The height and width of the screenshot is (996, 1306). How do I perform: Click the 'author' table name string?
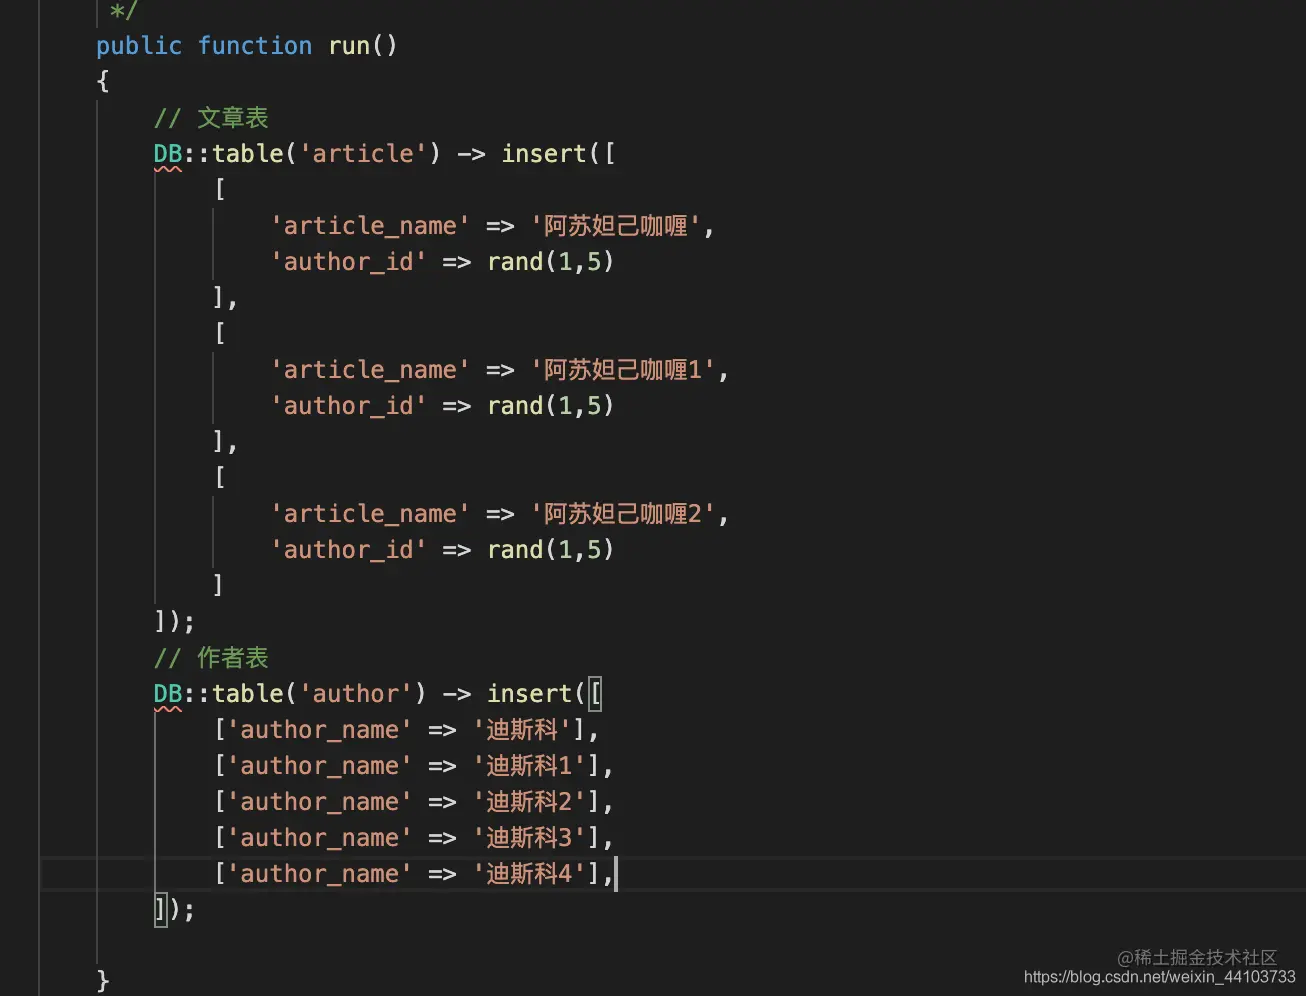tap(356, 694)
